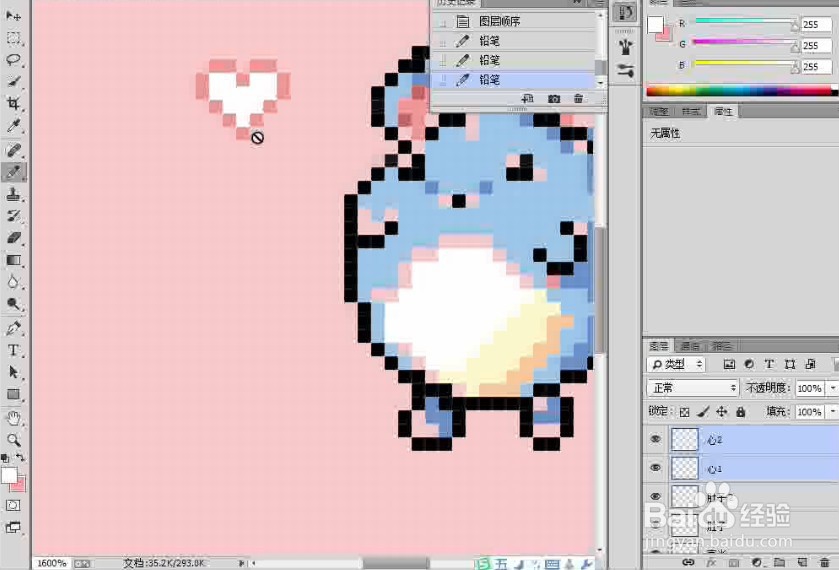The width and height of the screenshot is (839, 570).
Task: Switch to the 样式 tab
Action: tap(691, 111)
